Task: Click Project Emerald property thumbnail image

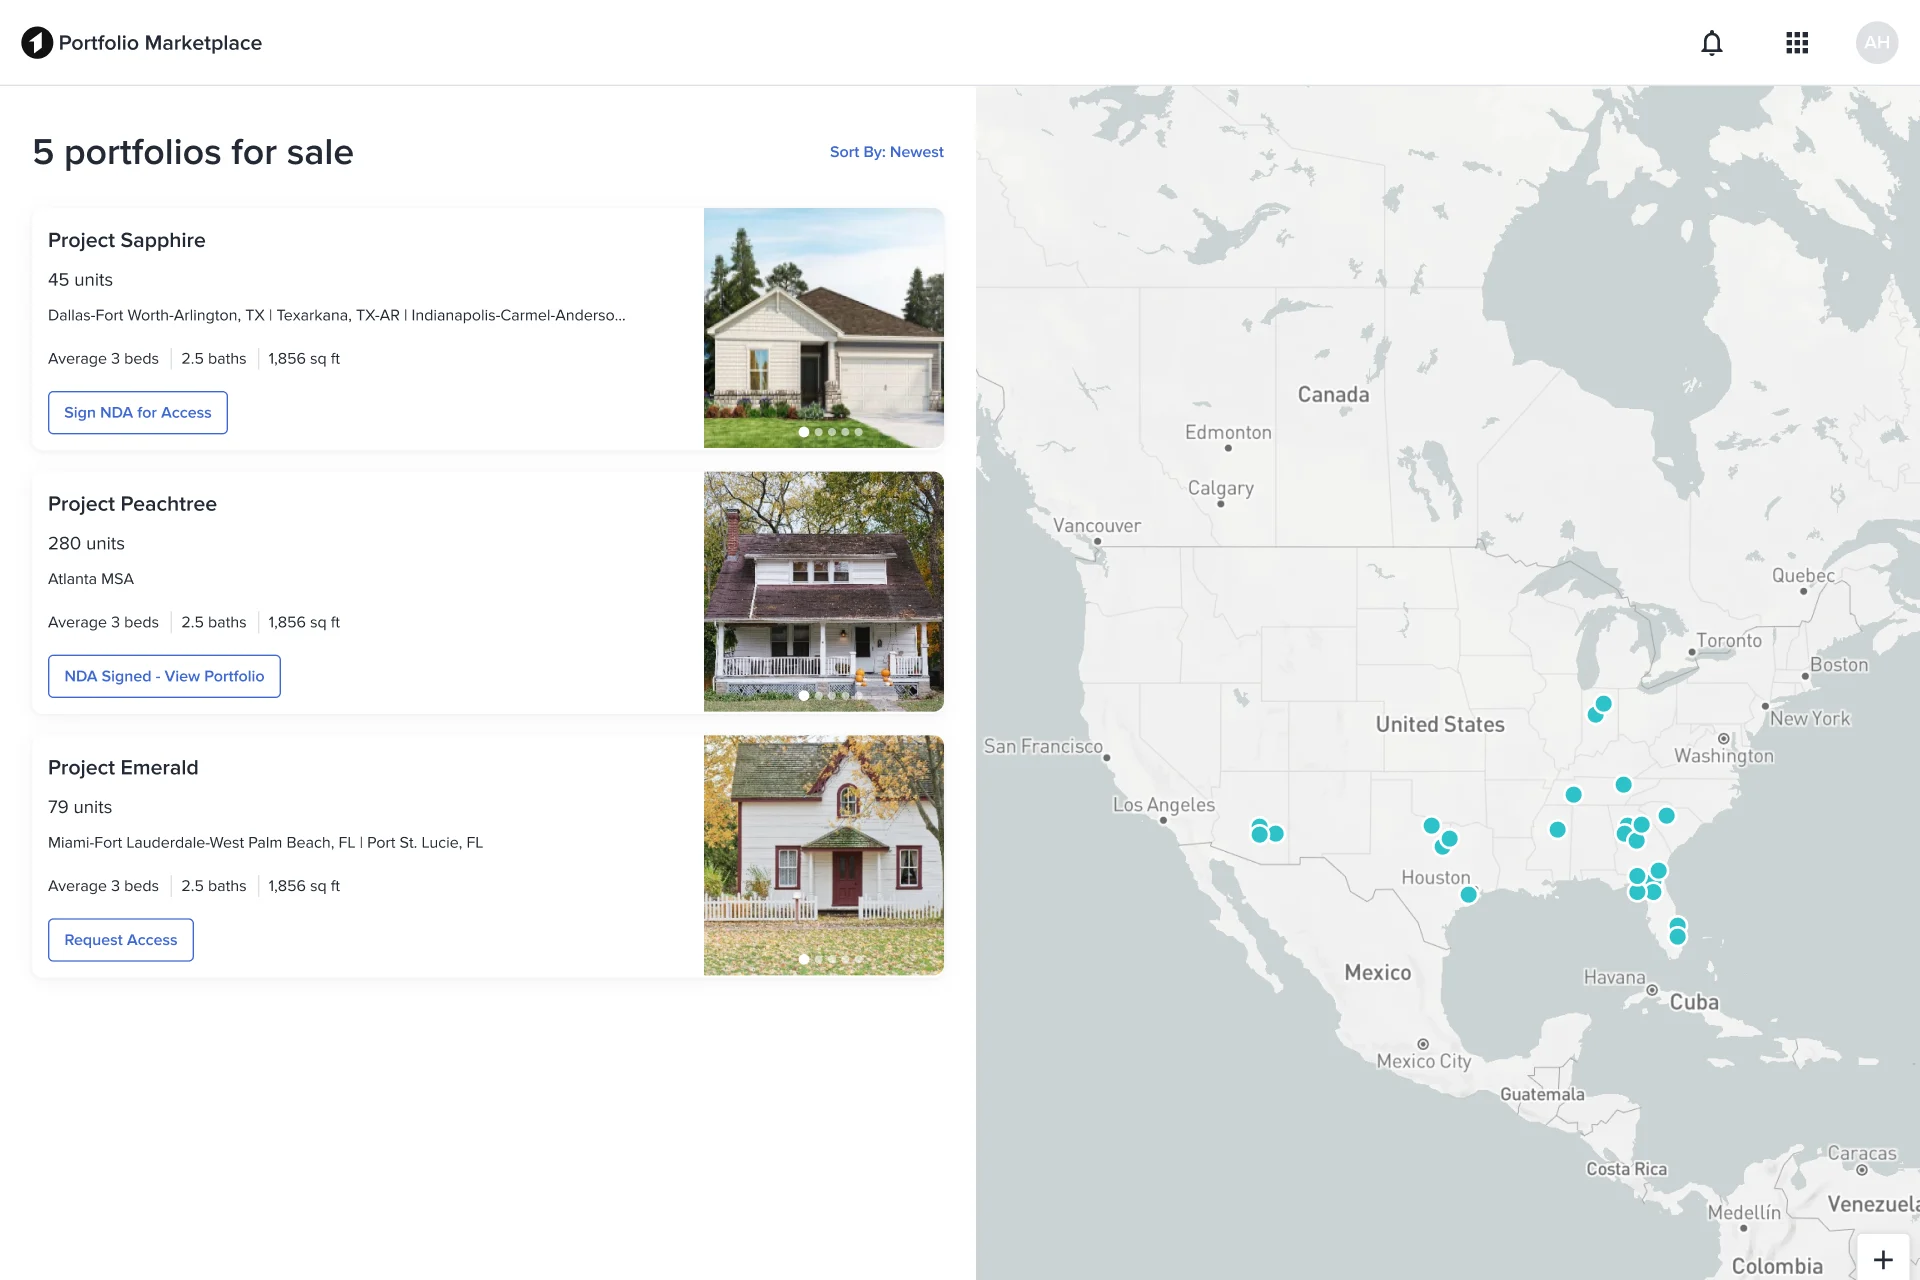Action: click(x=824, y=854)
